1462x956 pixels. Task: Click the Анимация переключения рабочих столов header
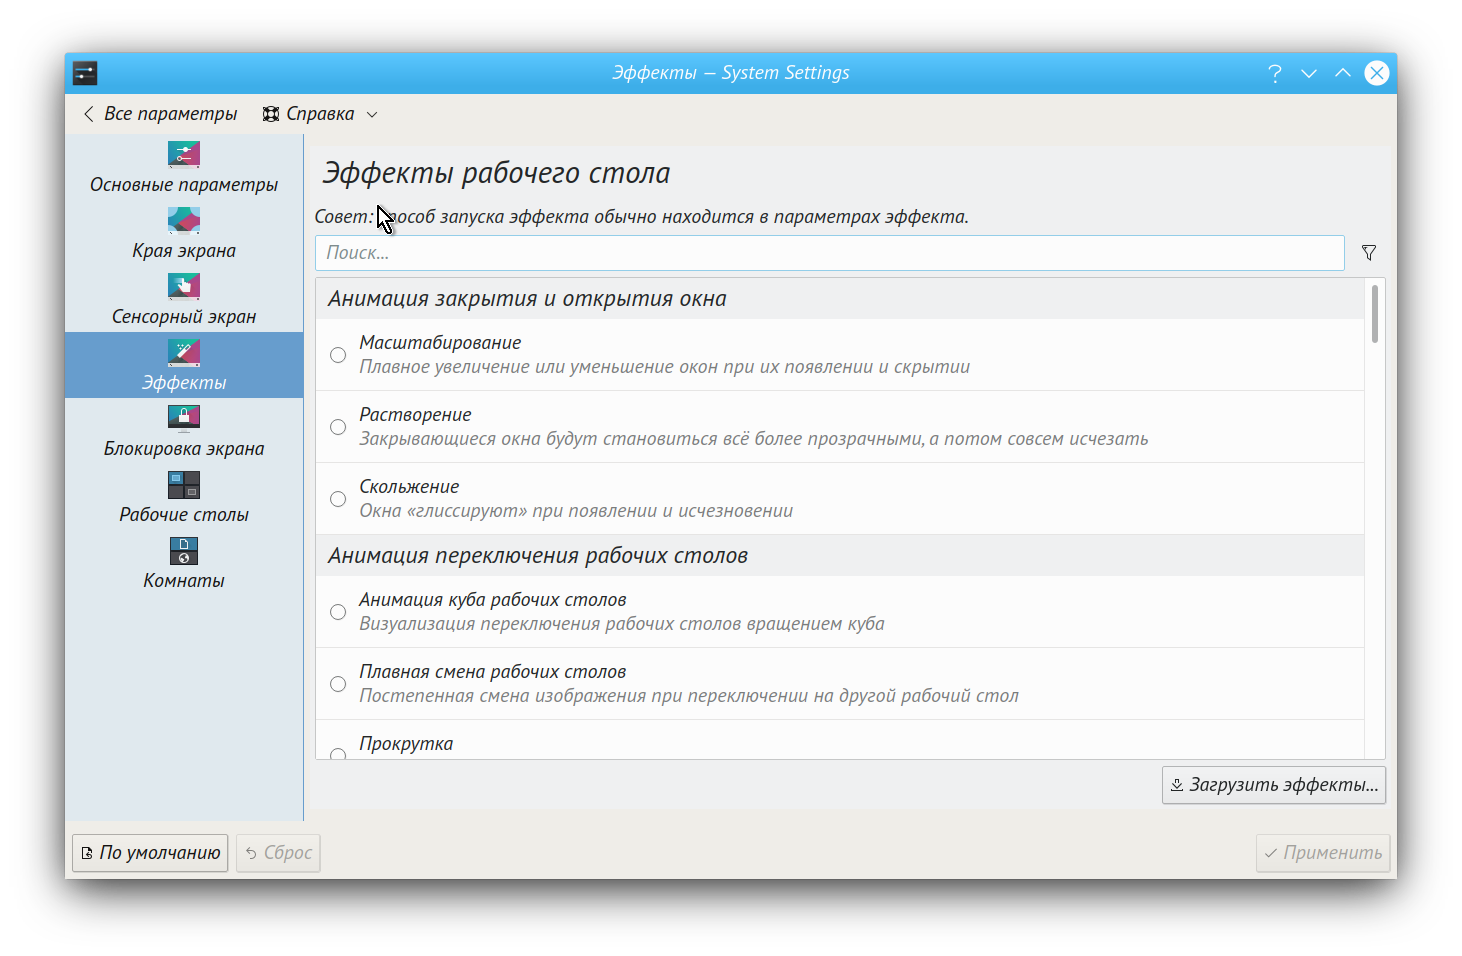pyautogui.click(x=840, y=556)
